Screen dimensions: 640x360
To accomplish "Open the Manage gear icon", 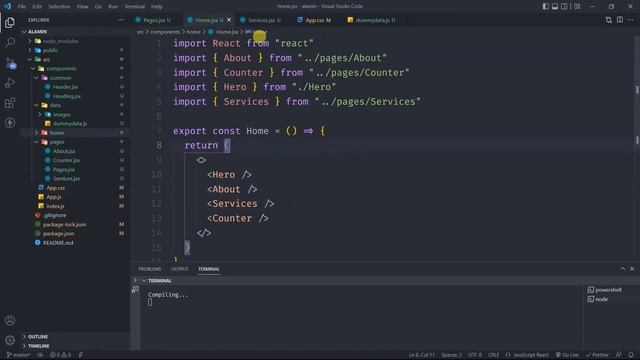I will point(10,340).
